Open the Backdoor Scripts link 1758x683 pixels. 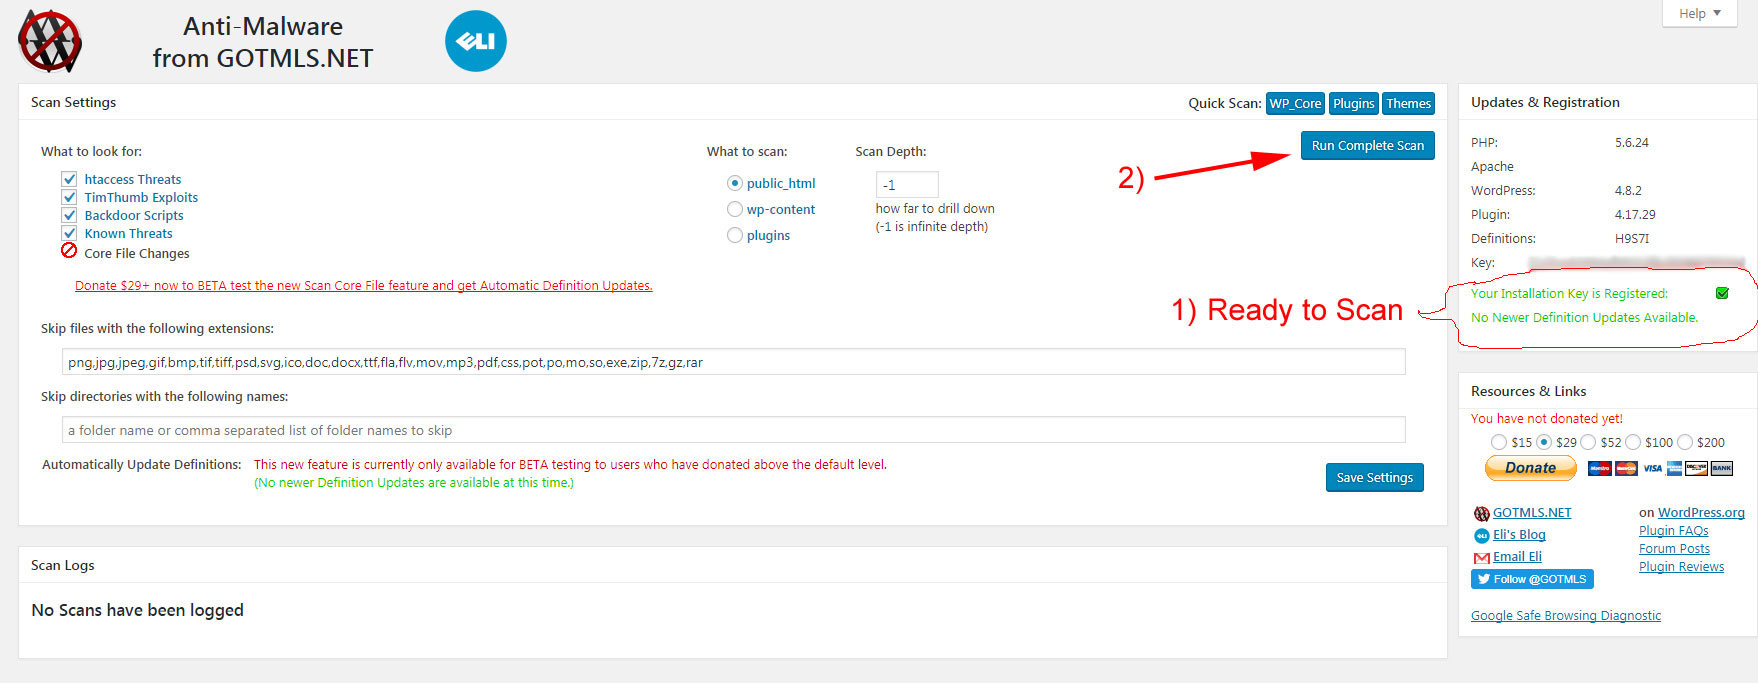[134, 215]
